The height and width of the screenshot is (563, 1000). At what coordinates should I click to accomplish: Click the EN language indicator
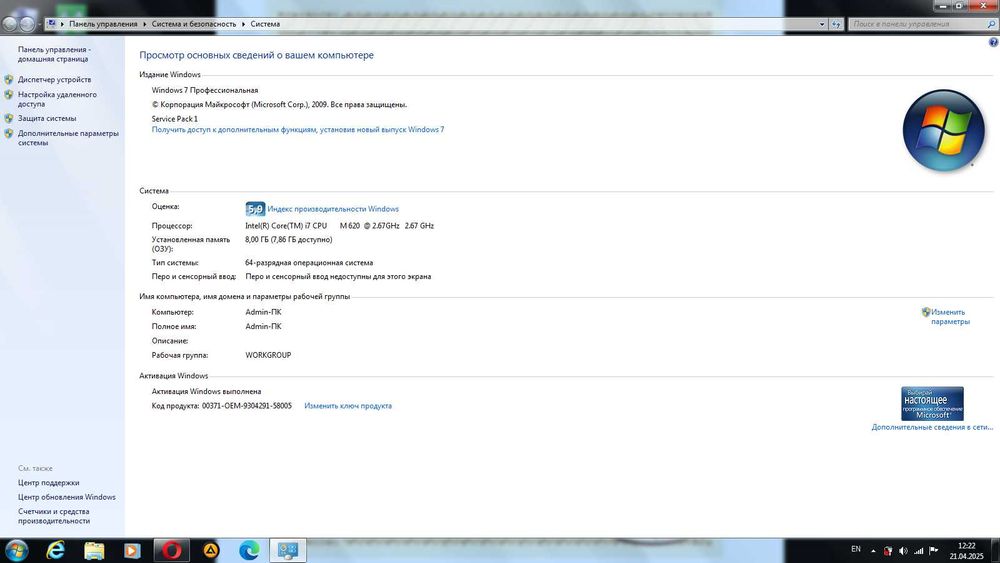(x=856, y=550)
